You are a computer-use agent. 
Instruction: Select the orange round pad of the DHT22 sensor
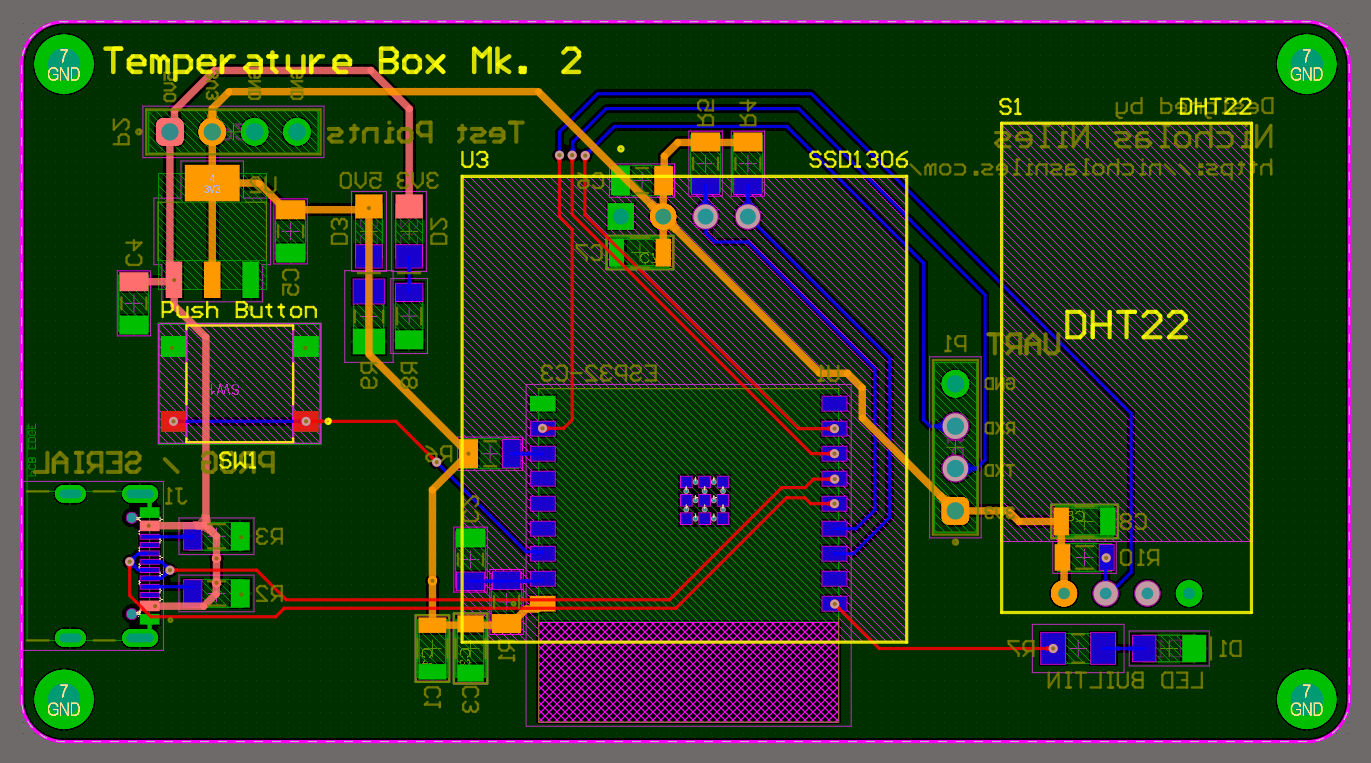(1063, 593)
